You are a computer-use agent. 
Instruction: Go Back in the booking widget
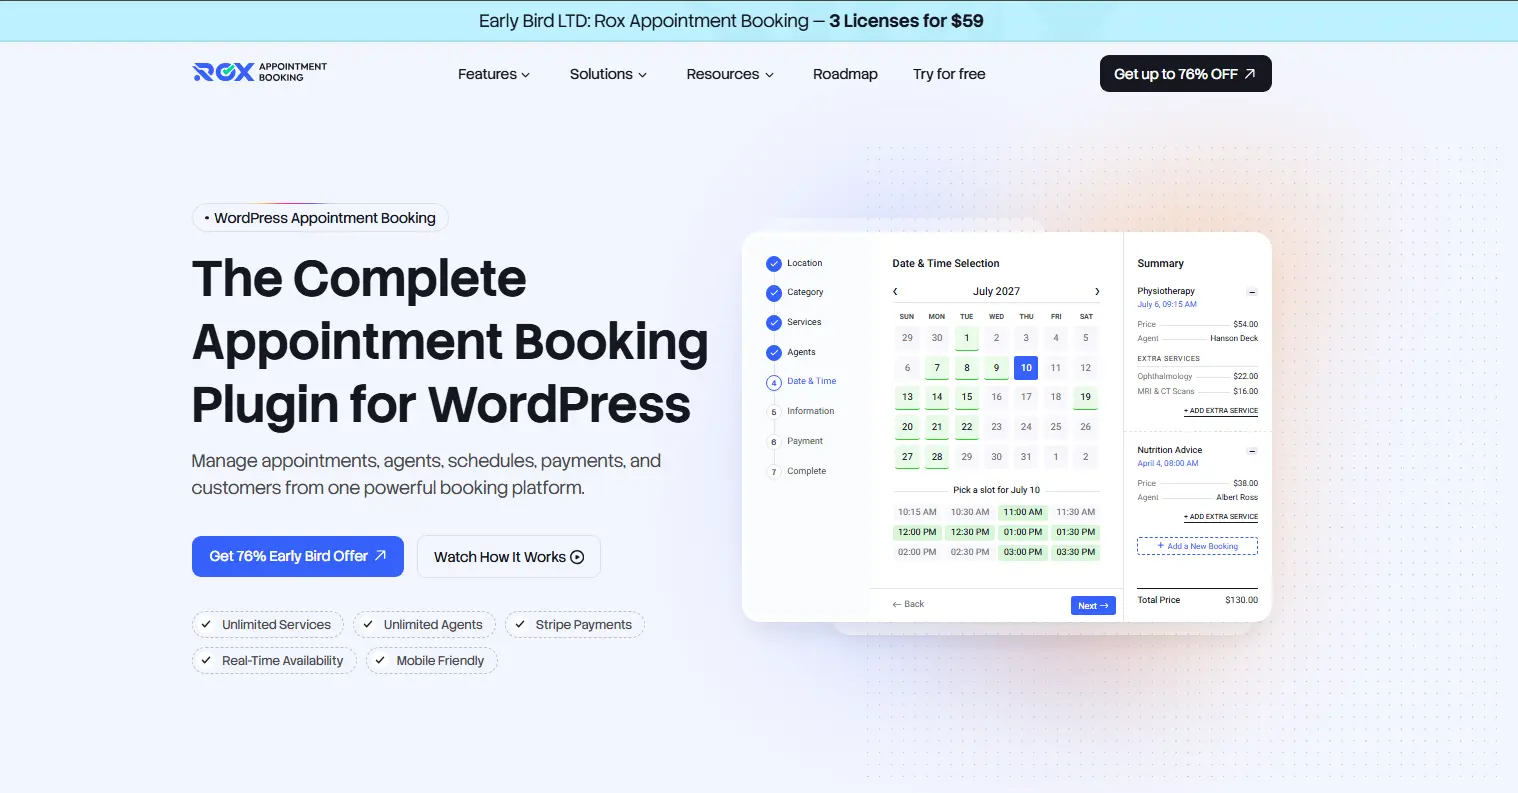coord(908,604)
